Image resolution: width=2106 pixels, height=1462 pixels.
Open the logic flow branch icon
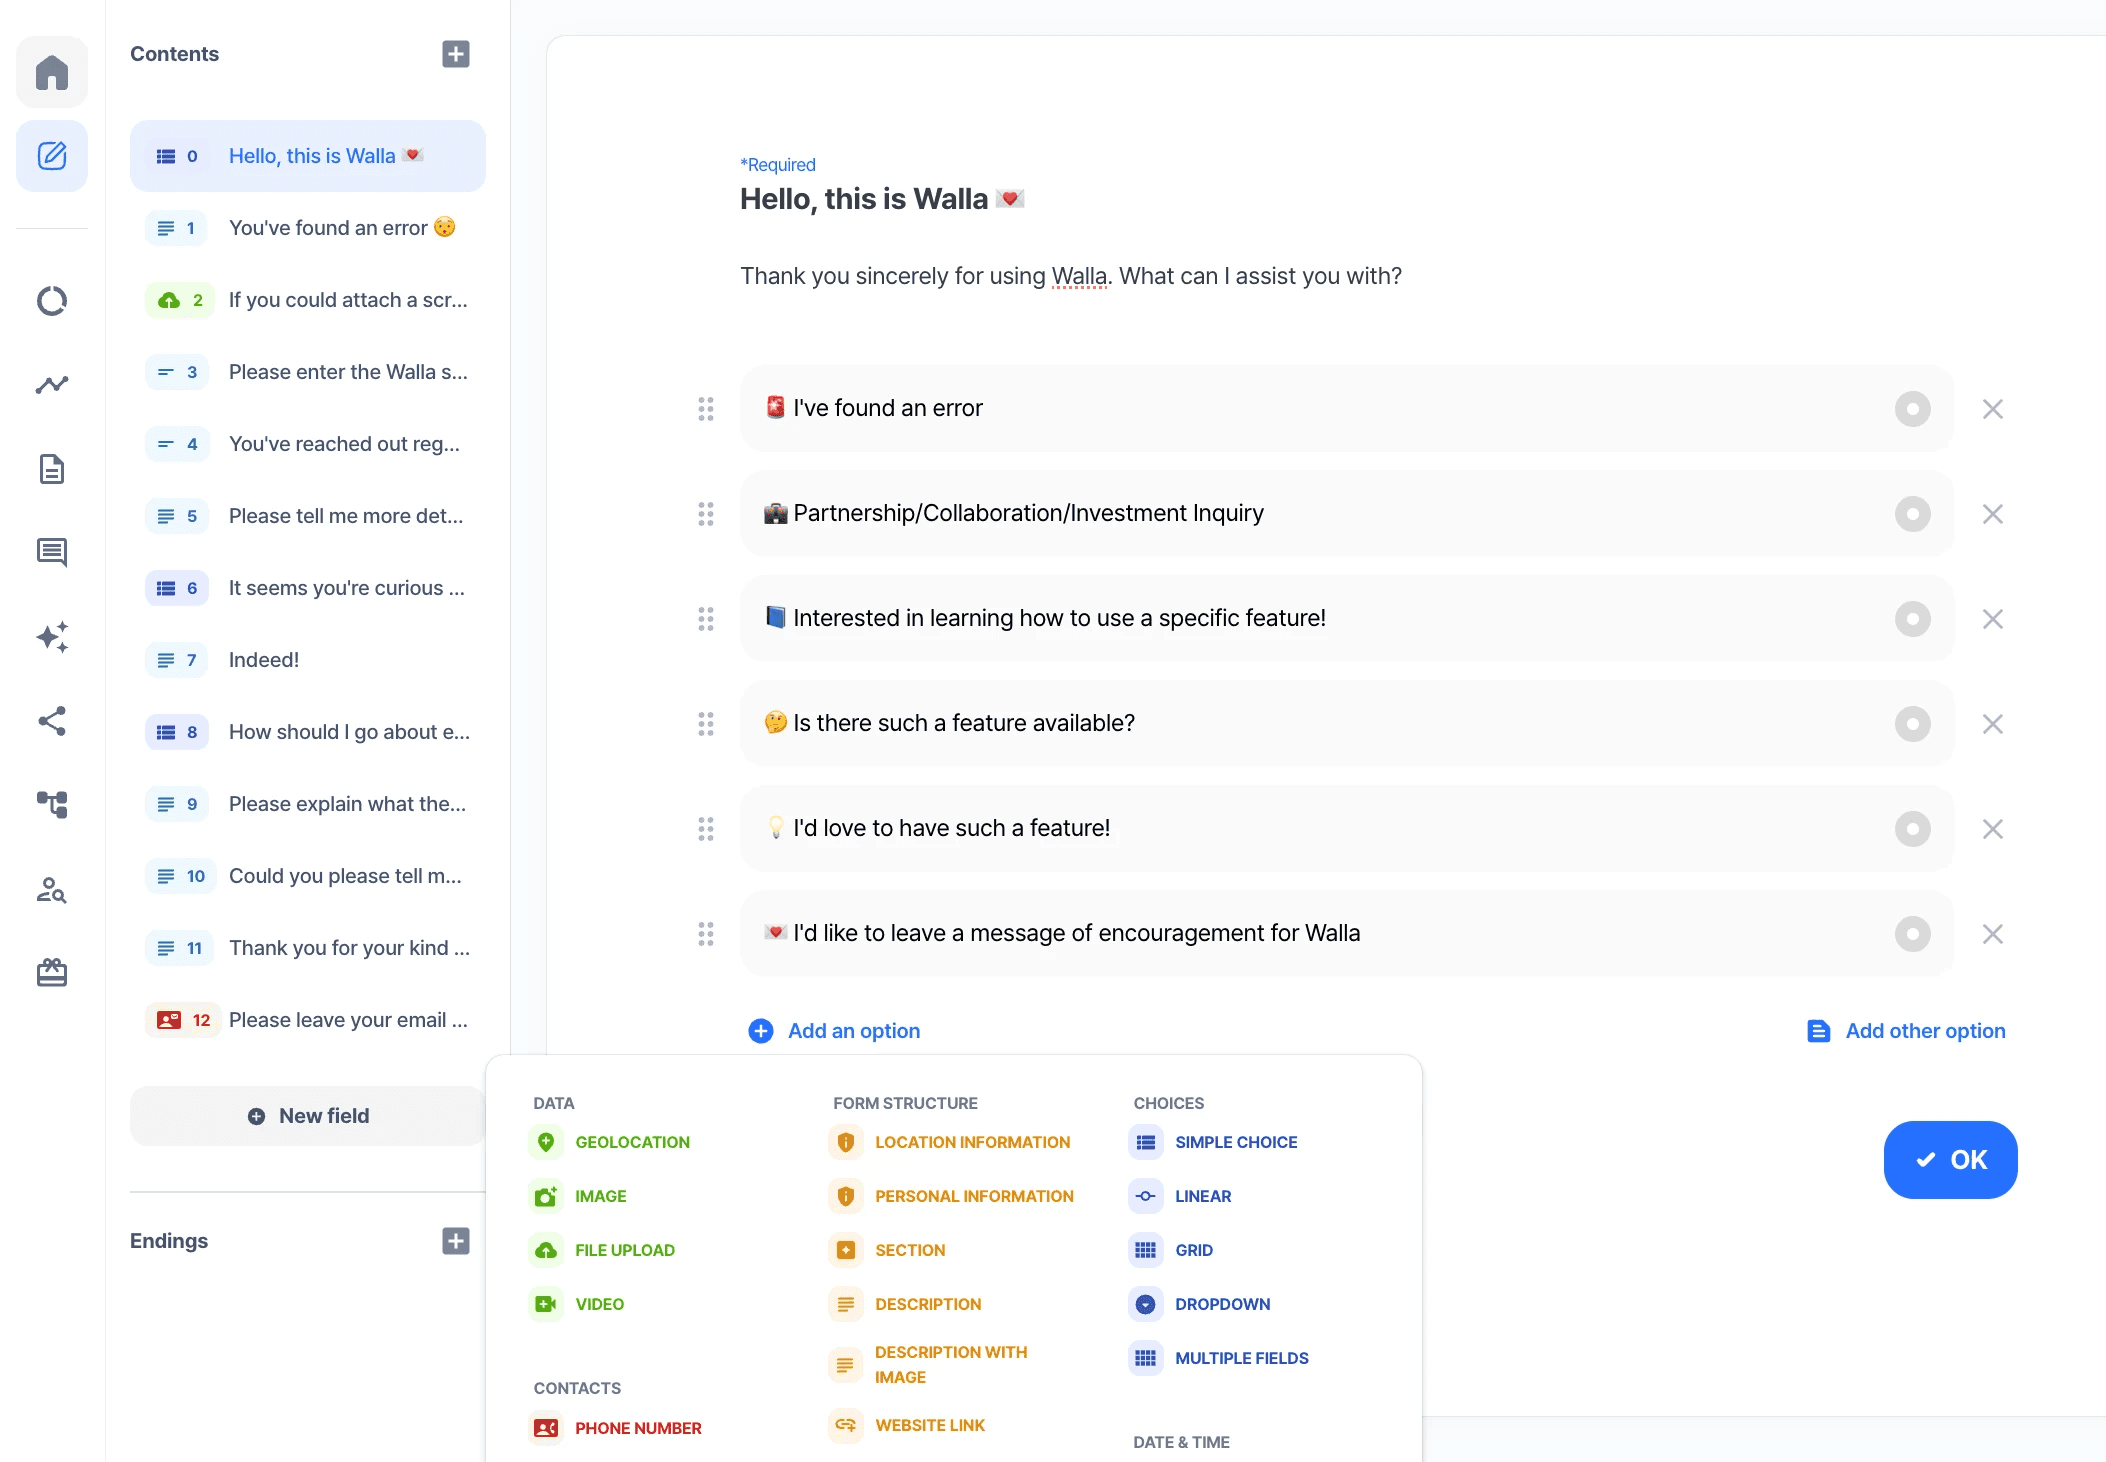click(x=52, y=804)
